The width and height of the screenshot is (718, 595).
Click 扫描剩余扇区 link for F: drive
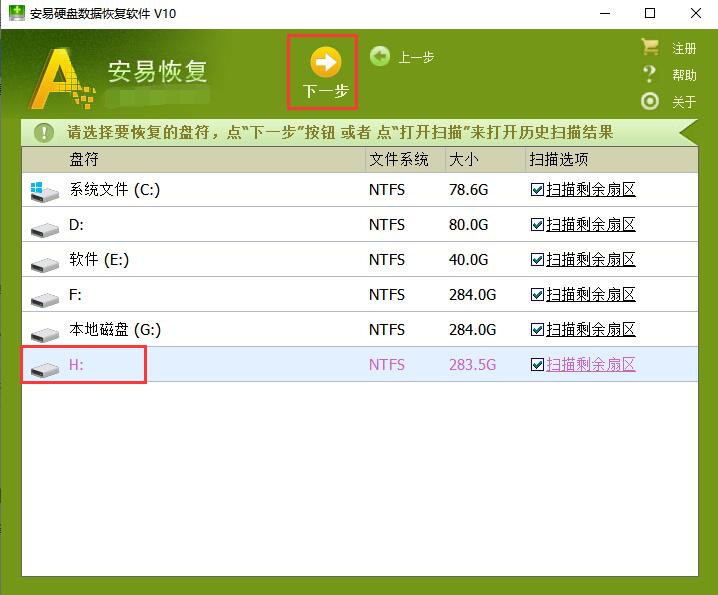(x=591, y=295)
